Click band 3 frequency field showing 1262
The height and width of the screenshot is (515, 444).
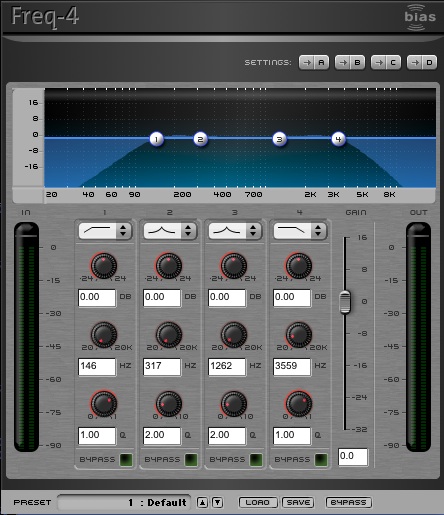pos(227,367)
